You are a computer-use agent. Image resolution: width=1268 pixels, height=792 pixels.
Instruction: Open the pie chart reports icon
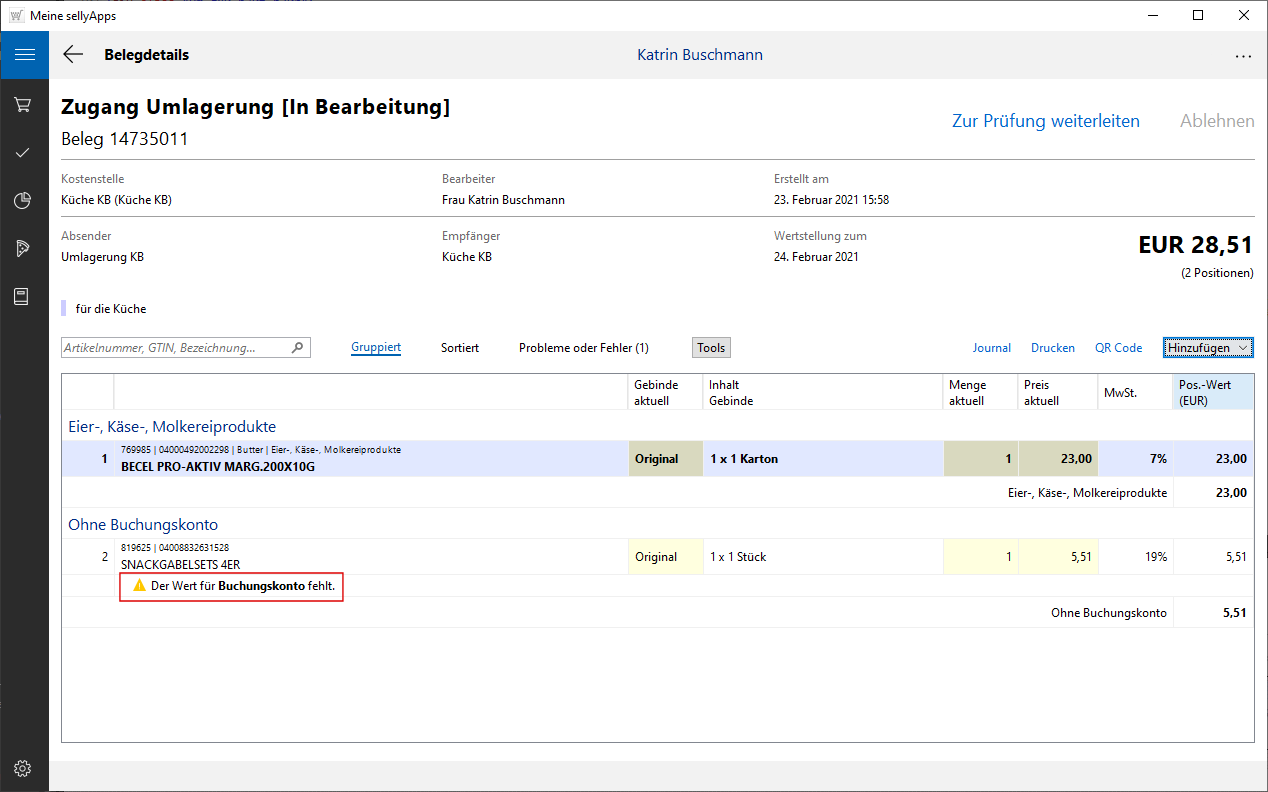point(24,201)
